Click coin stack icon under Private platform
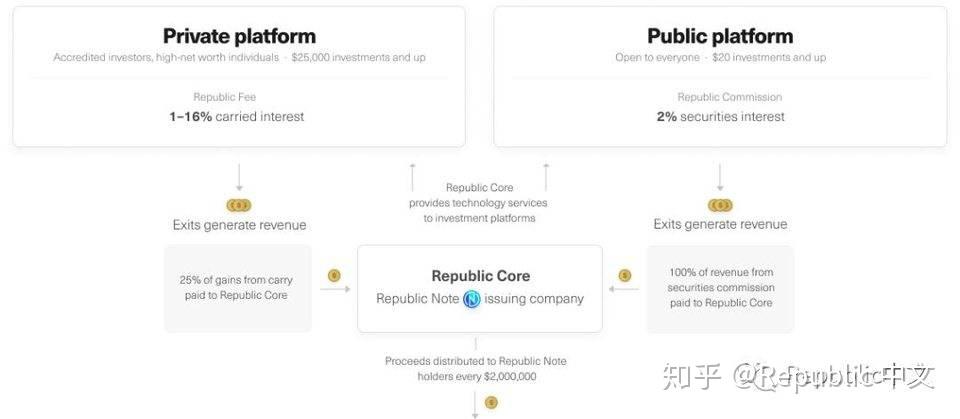Image resolution: width=960 pixels, height=419 pixels. (239, 205)
